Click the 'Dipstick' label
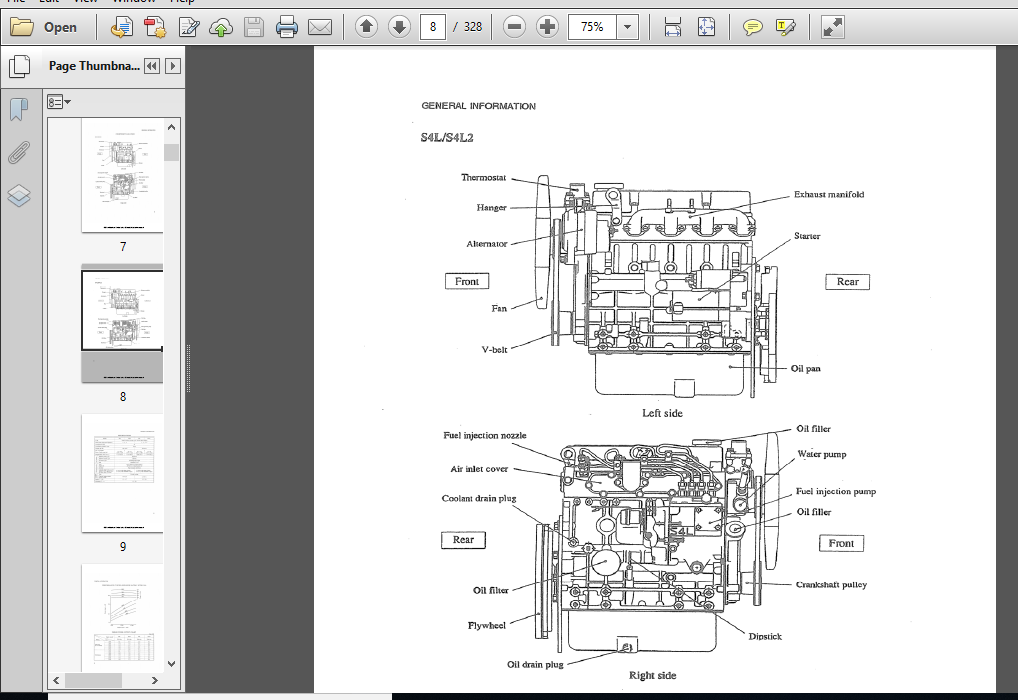 click(765, 636)
